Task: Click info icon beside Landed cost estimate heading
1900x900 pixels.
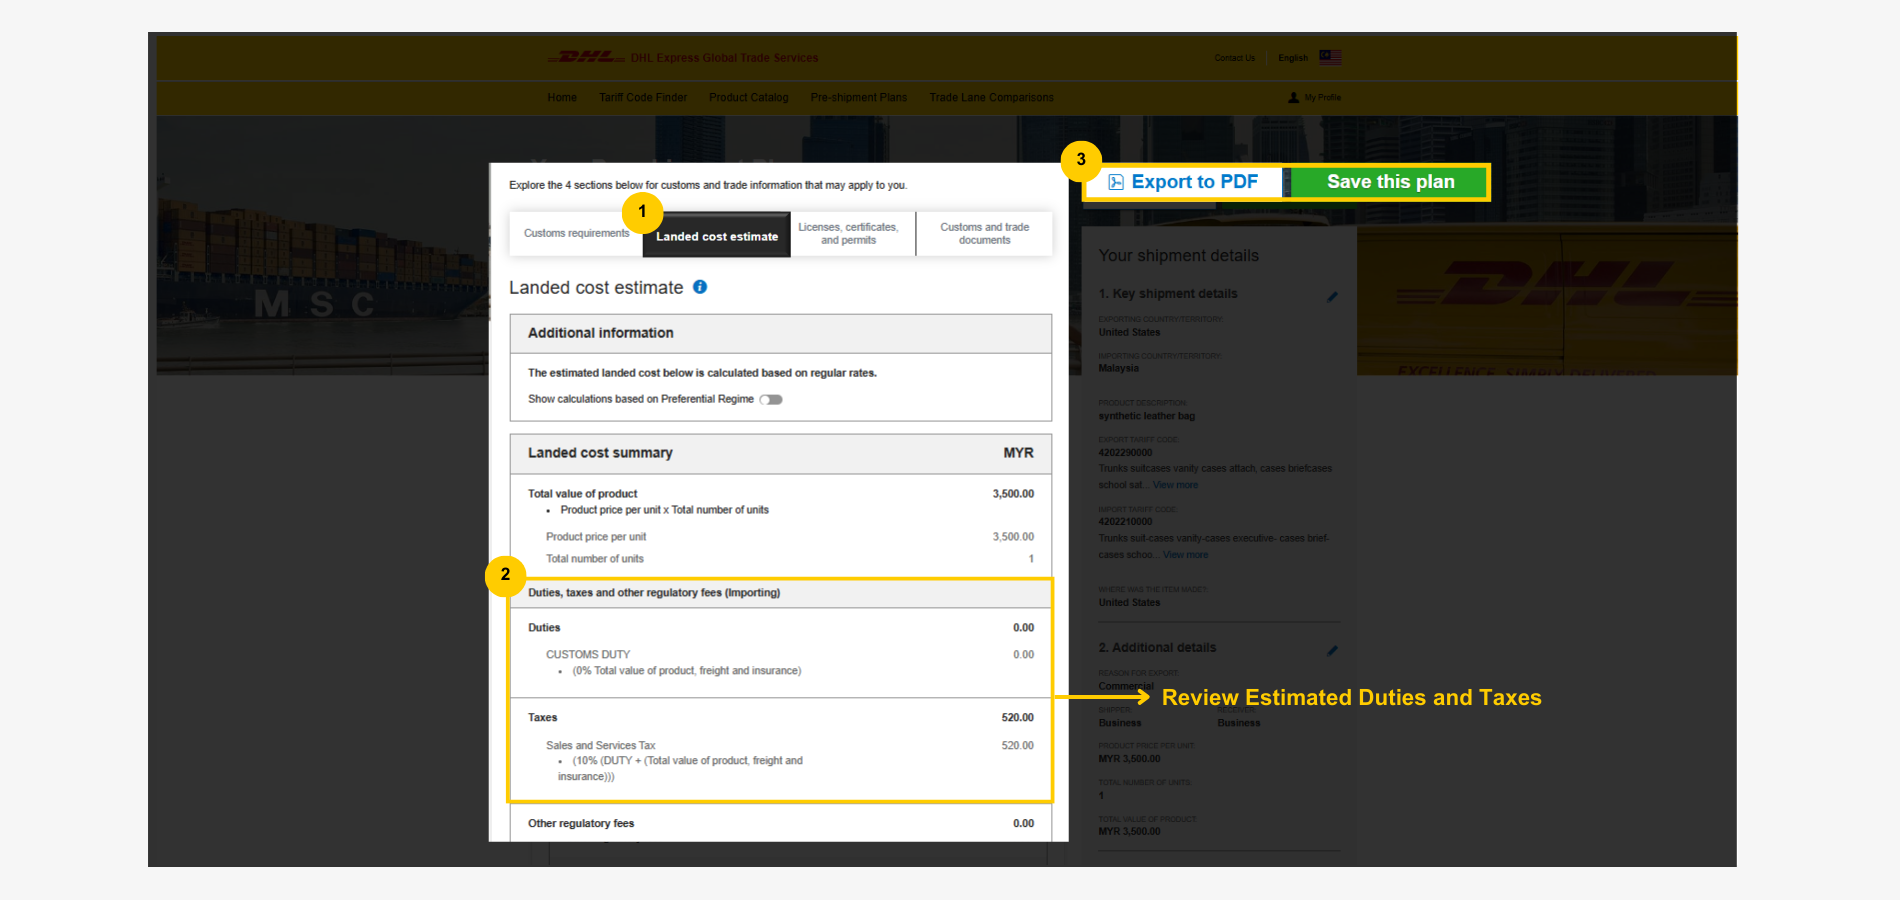Action: click(x=700, y=287)
